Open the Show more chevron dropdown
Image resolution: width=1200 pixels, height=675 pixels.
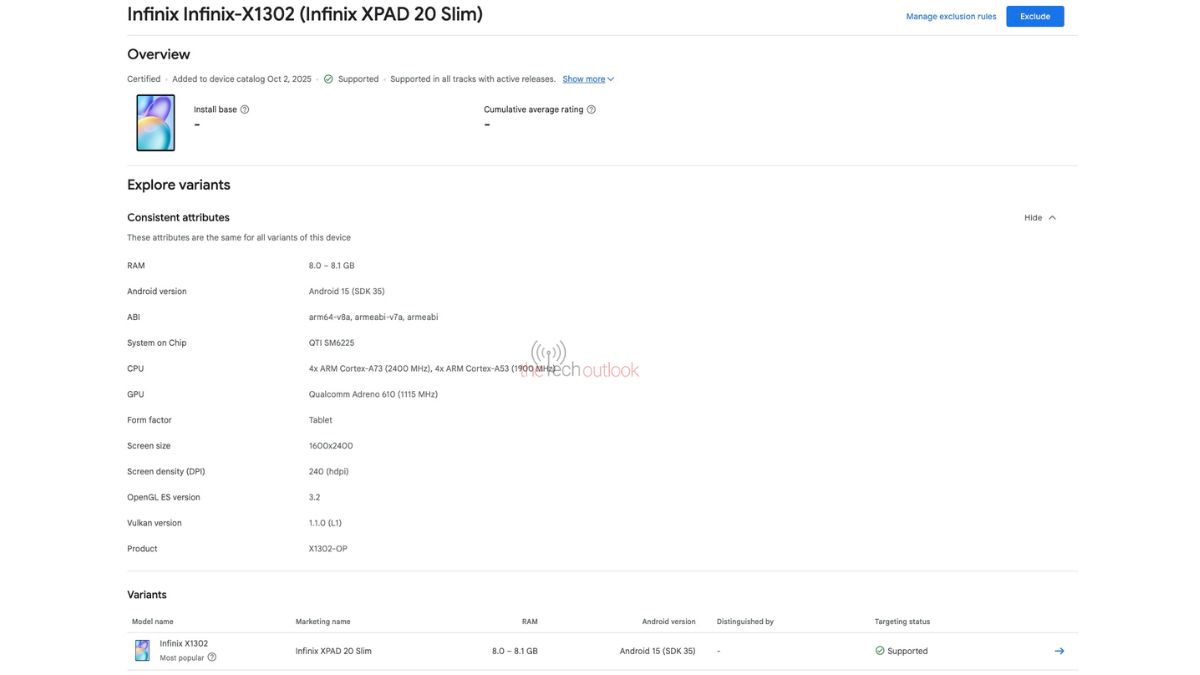(x=610, y=78)
